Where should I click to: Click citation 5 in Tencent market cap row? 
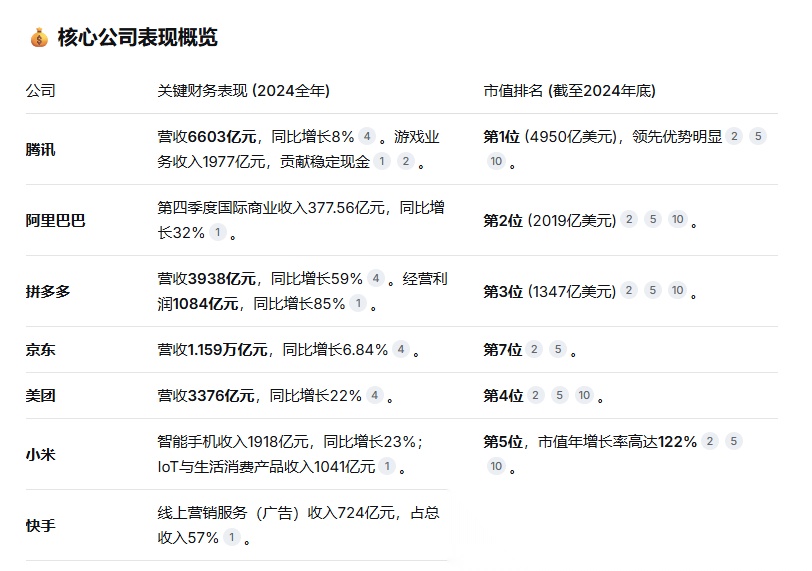tap(758, 136)
